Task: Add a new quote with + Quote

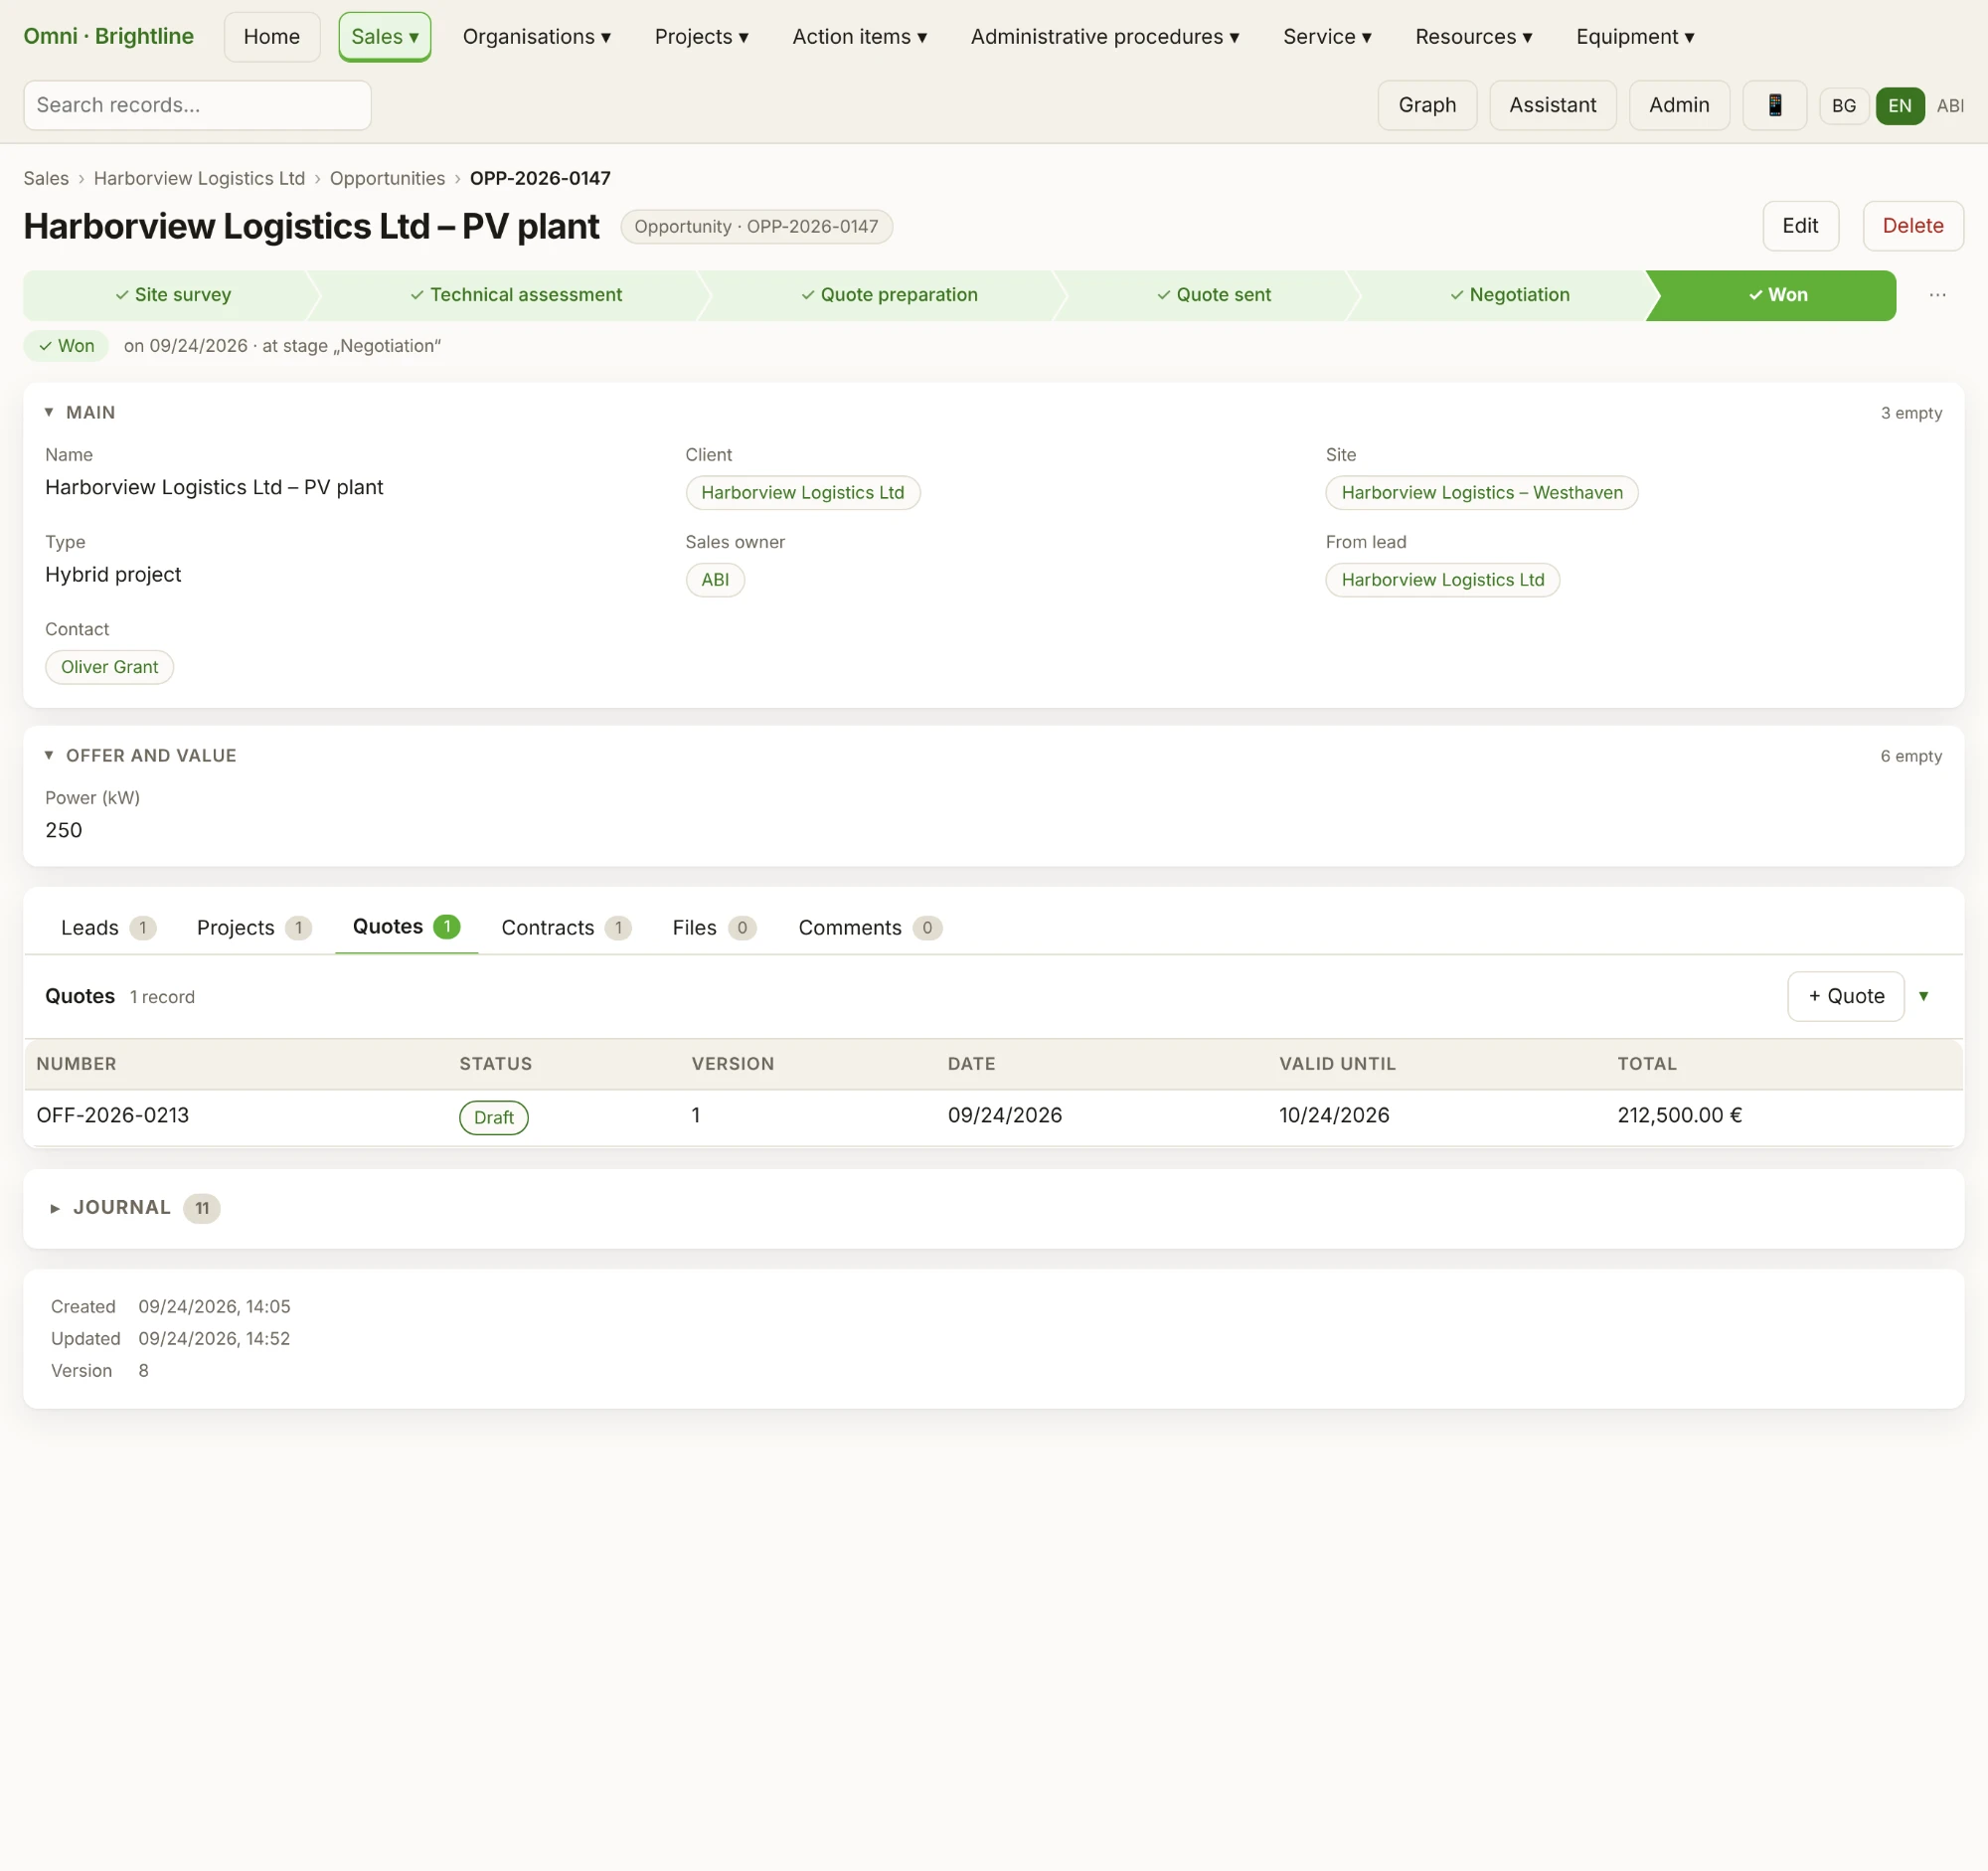Action: click(1846, 996)
